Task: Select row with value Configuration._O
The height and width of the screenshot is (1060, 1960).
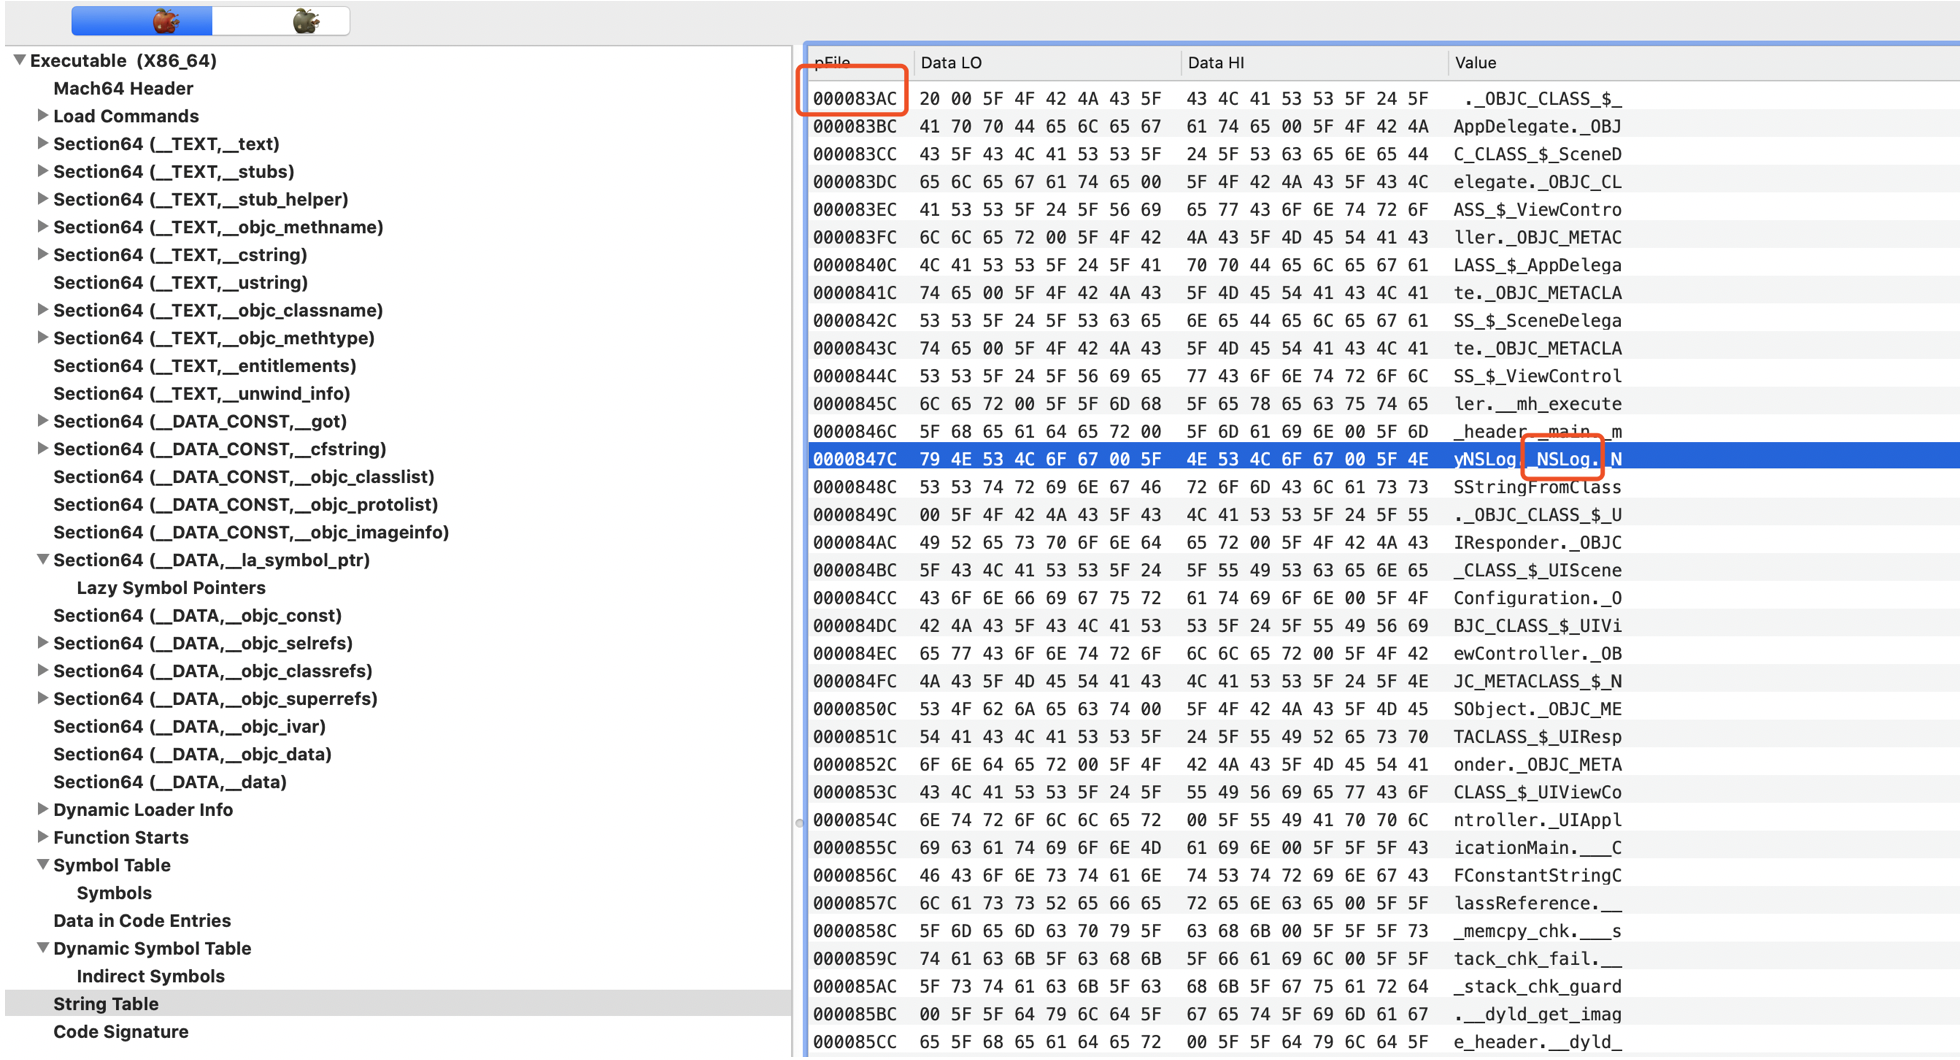Action: (x=1384, y=598)
